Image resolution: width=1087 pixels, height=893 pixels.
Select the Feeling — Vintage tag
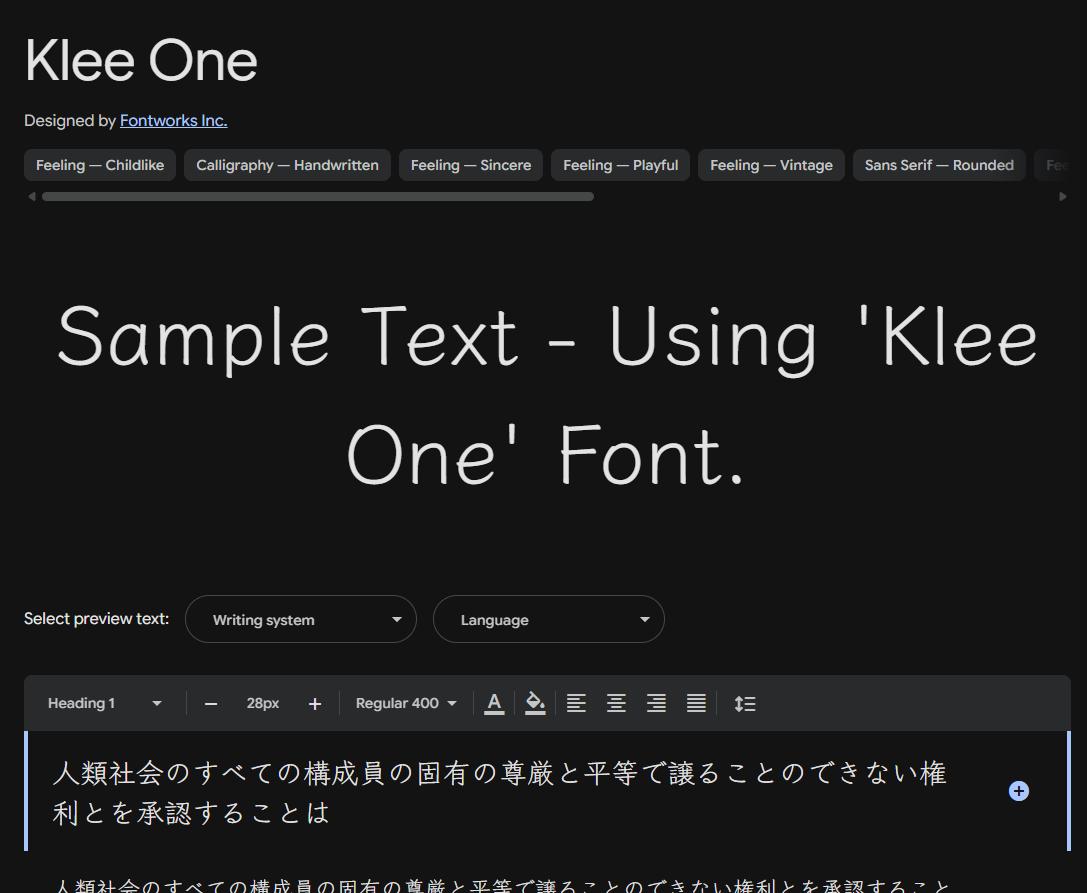pos(771,165)
